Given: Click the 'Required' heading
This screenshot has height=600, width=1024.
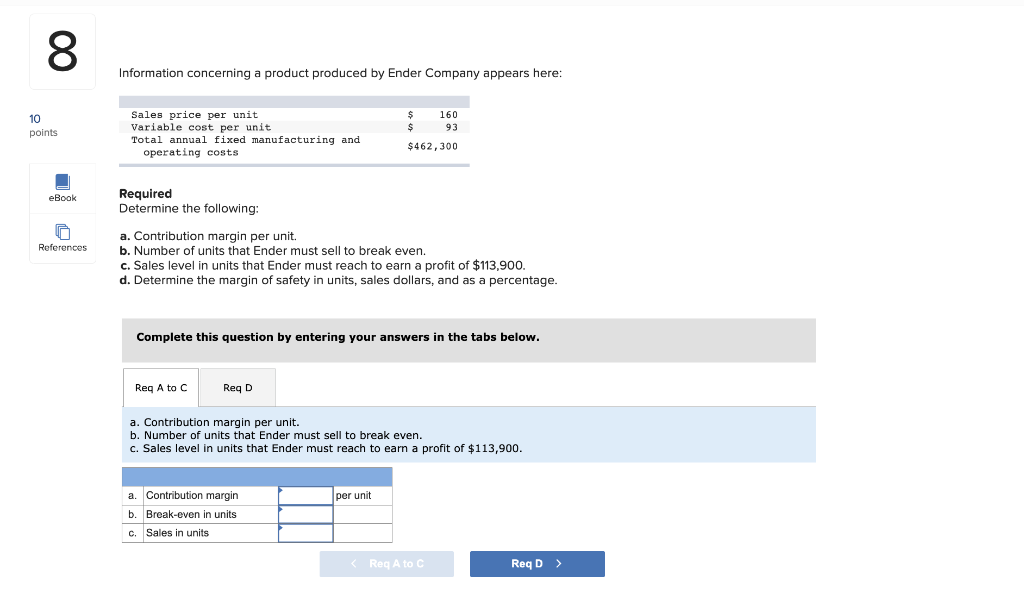Looking at the screenshot, I should pos(146,194).
